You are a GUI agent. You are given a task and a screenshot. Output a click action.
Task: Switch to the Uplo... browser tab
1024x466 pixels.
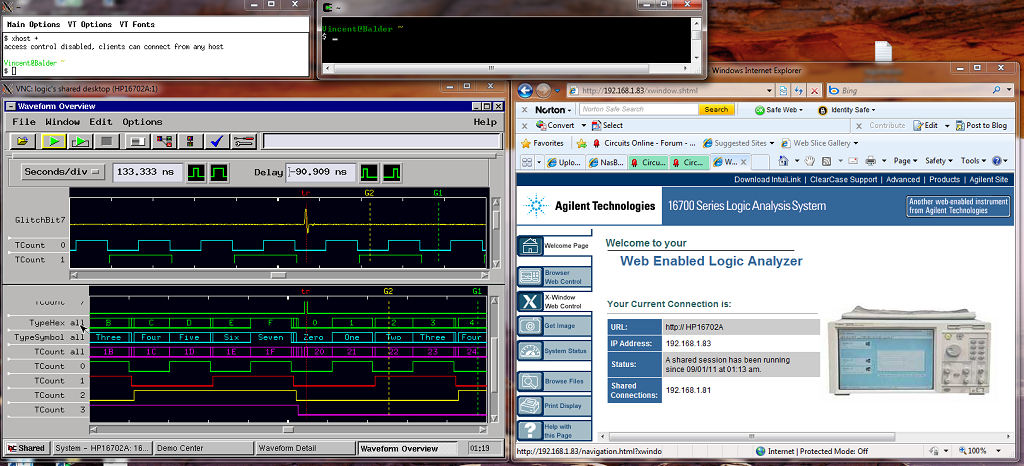pos(566,162)
